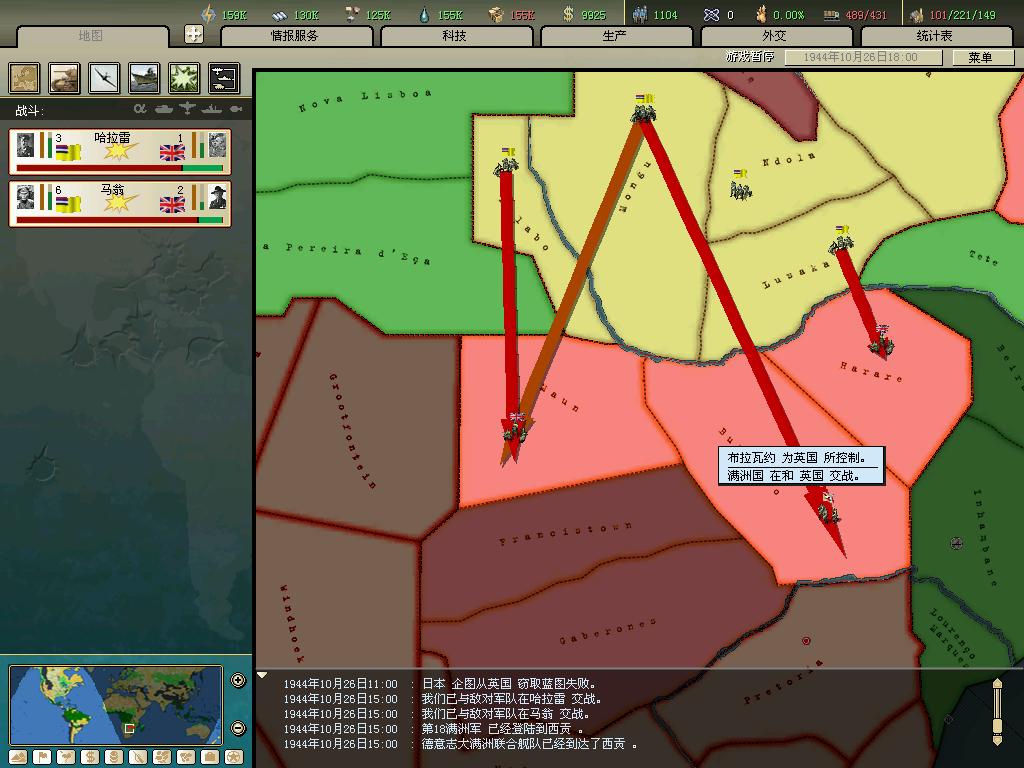Click the transport capacity convoy icon

[831, 15]
